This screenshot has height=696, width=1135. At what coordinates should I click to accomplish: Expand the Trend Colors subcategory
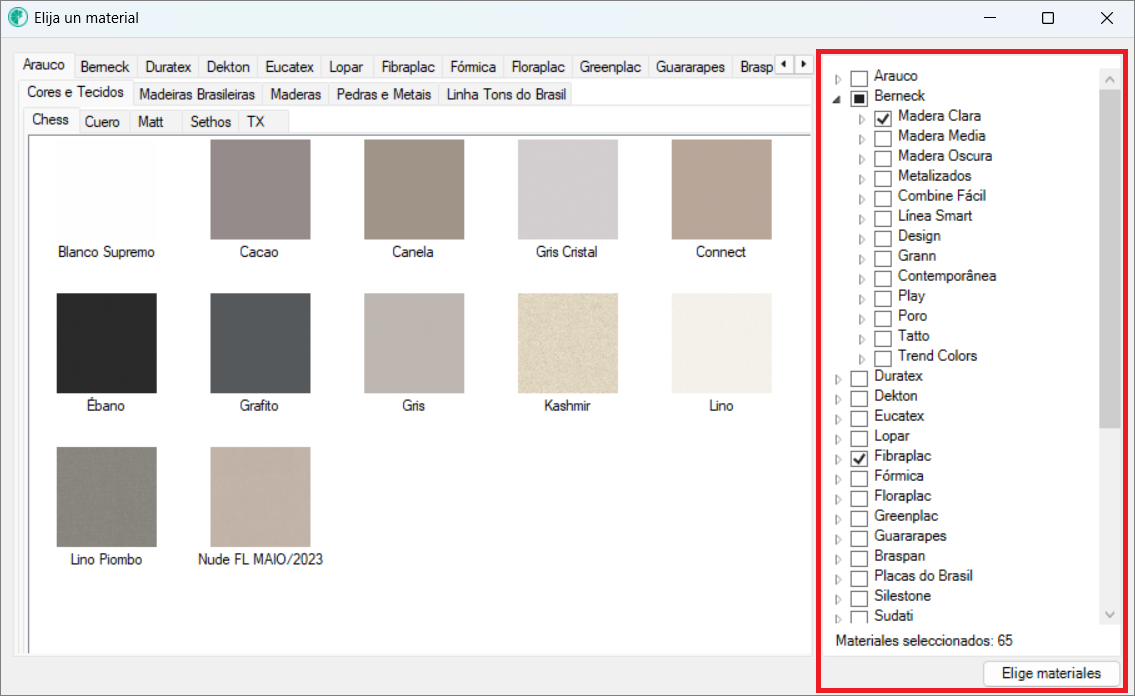(862, 358)
